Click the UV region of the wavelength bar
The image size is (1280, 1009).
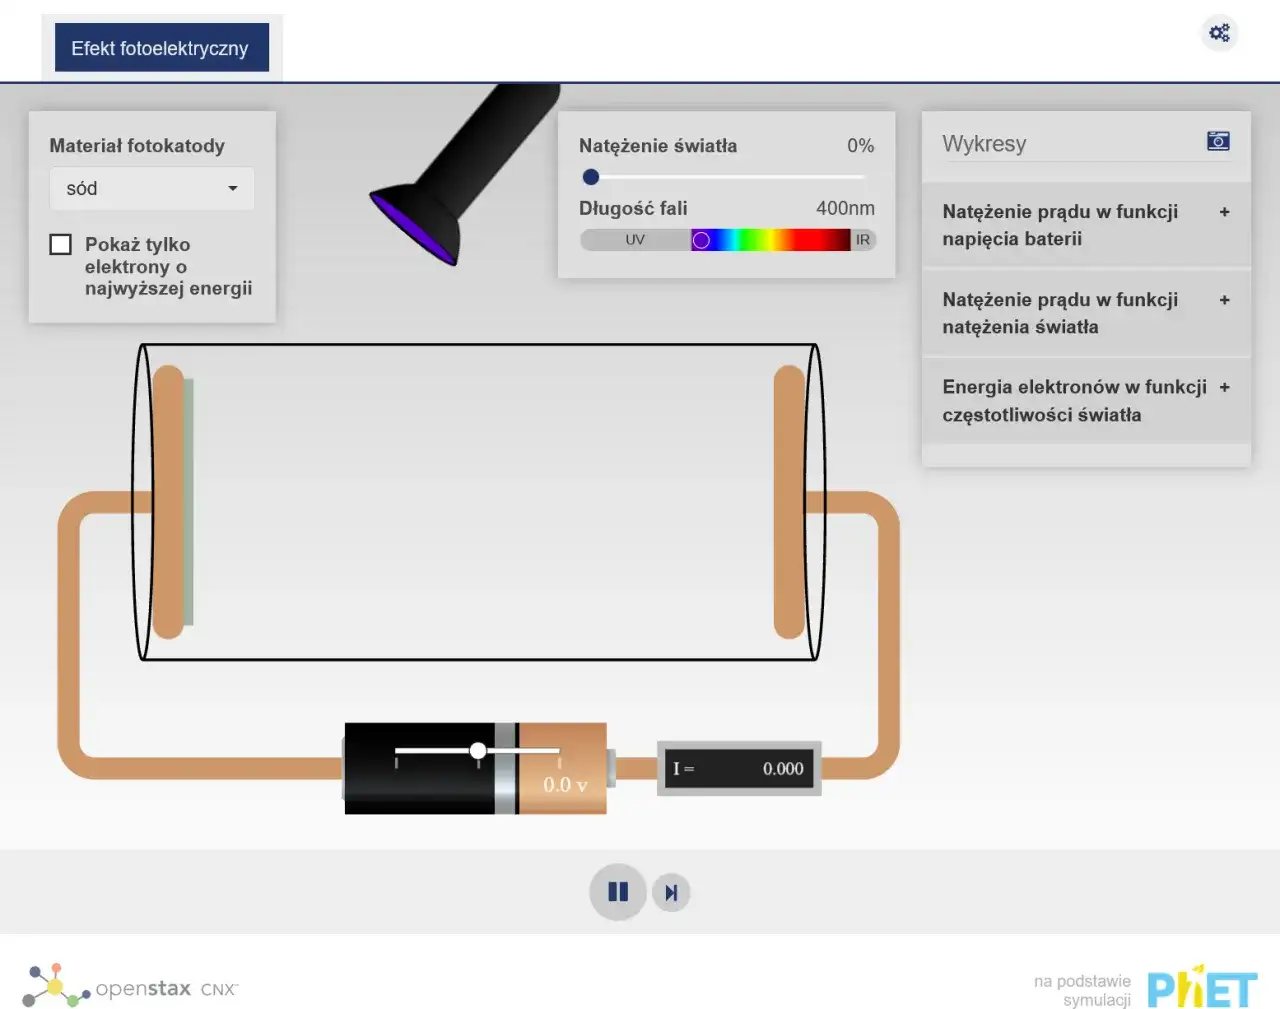(x=635, y=240)
